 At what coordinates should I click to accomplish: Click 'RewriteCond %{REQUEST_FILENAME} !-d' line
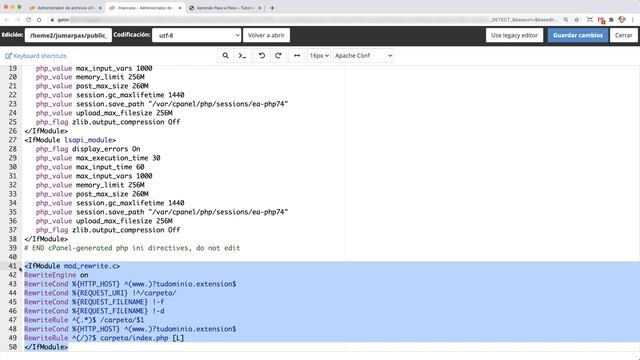(94, 311)
